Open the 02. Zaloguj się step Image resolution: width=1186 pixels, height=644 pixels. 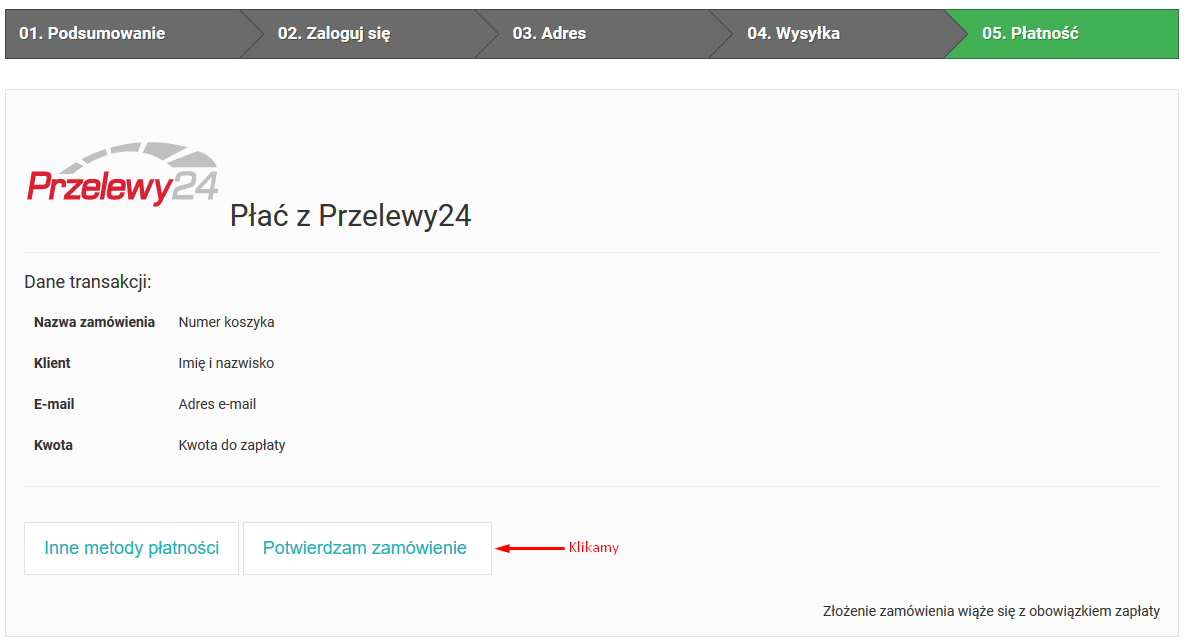coord(334,33)
